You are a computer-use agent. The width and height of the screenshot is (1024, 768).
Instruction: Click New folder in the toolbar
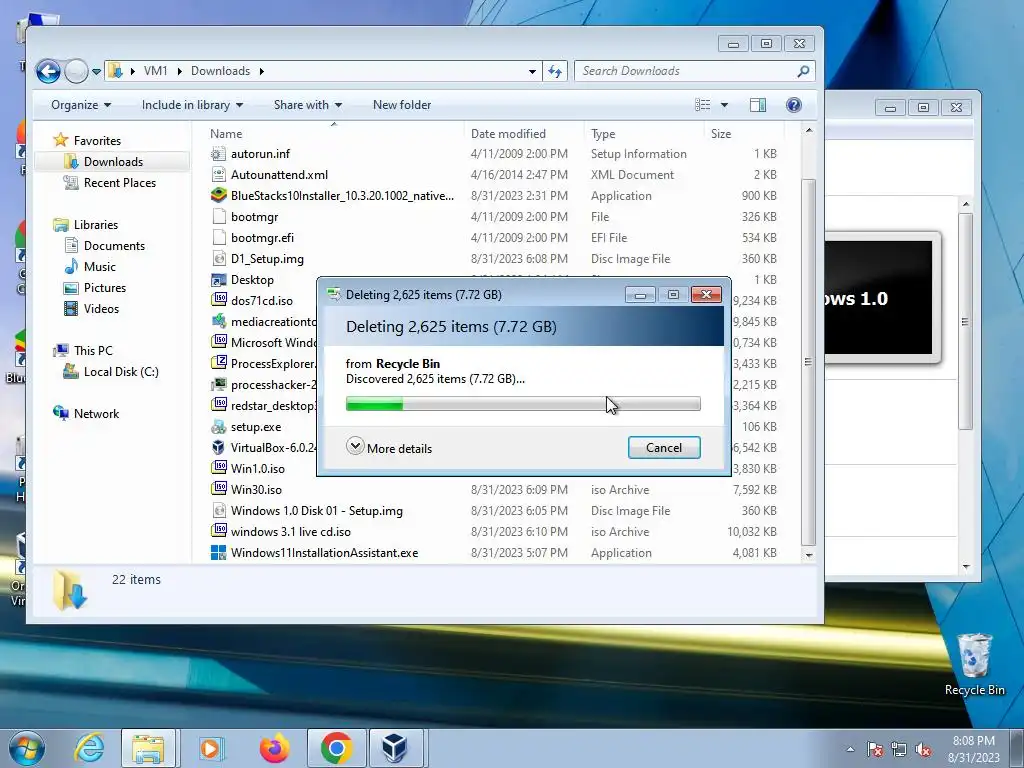coord(402,105)
